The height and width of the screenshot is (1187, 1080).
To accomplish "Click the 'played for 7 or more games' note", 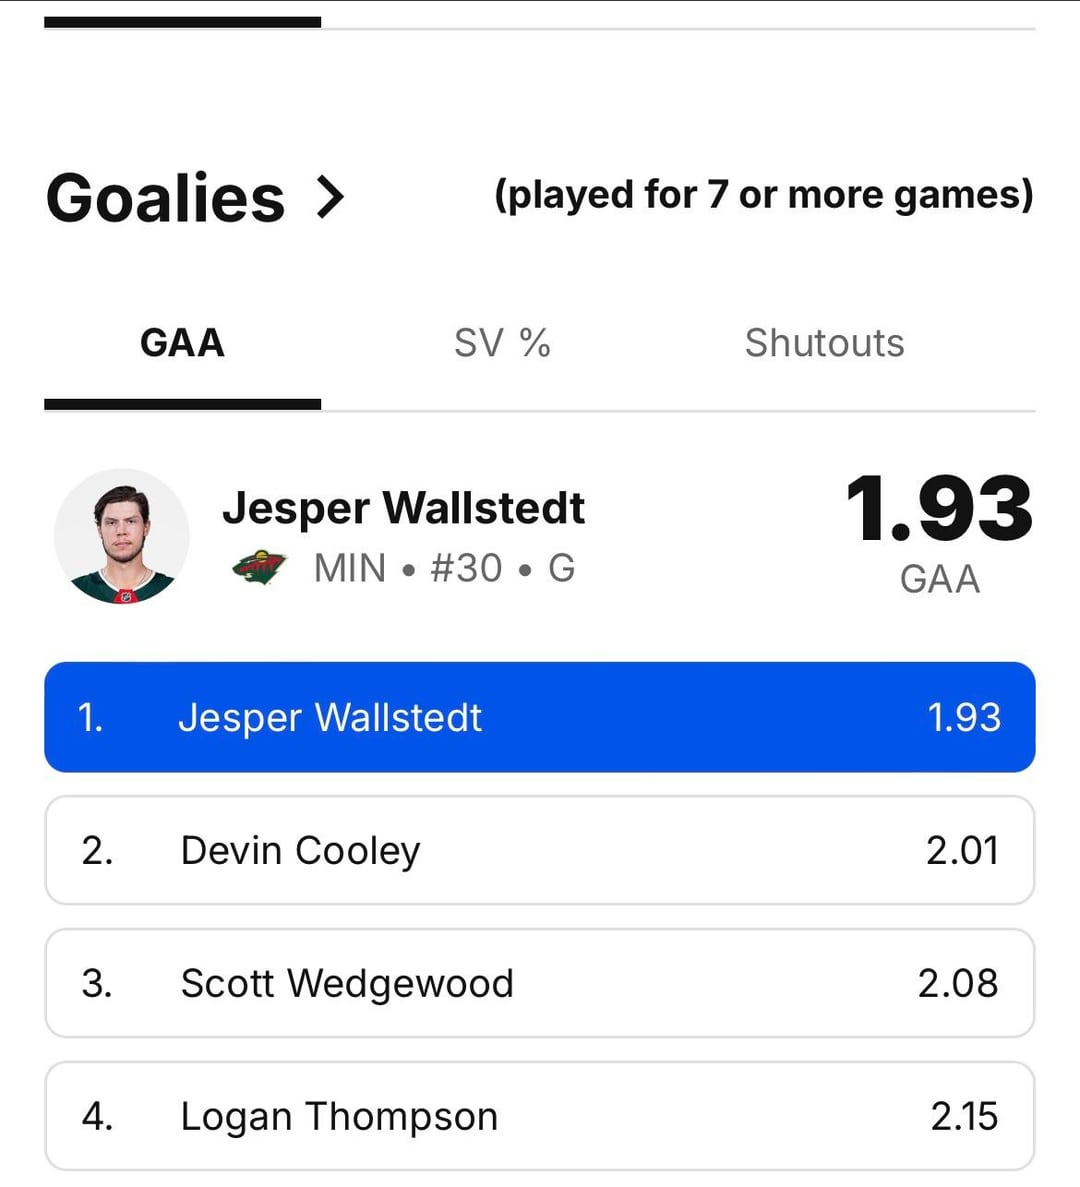I will tap(764, 195).
